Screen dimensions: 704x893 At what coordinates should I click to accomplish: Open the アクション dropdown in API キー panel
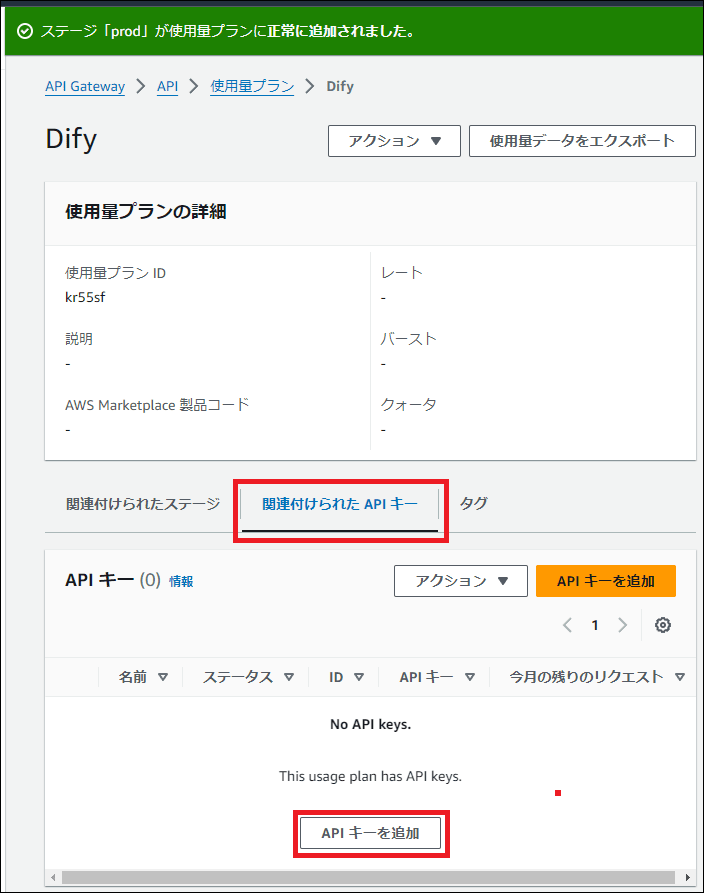(460, 581)
